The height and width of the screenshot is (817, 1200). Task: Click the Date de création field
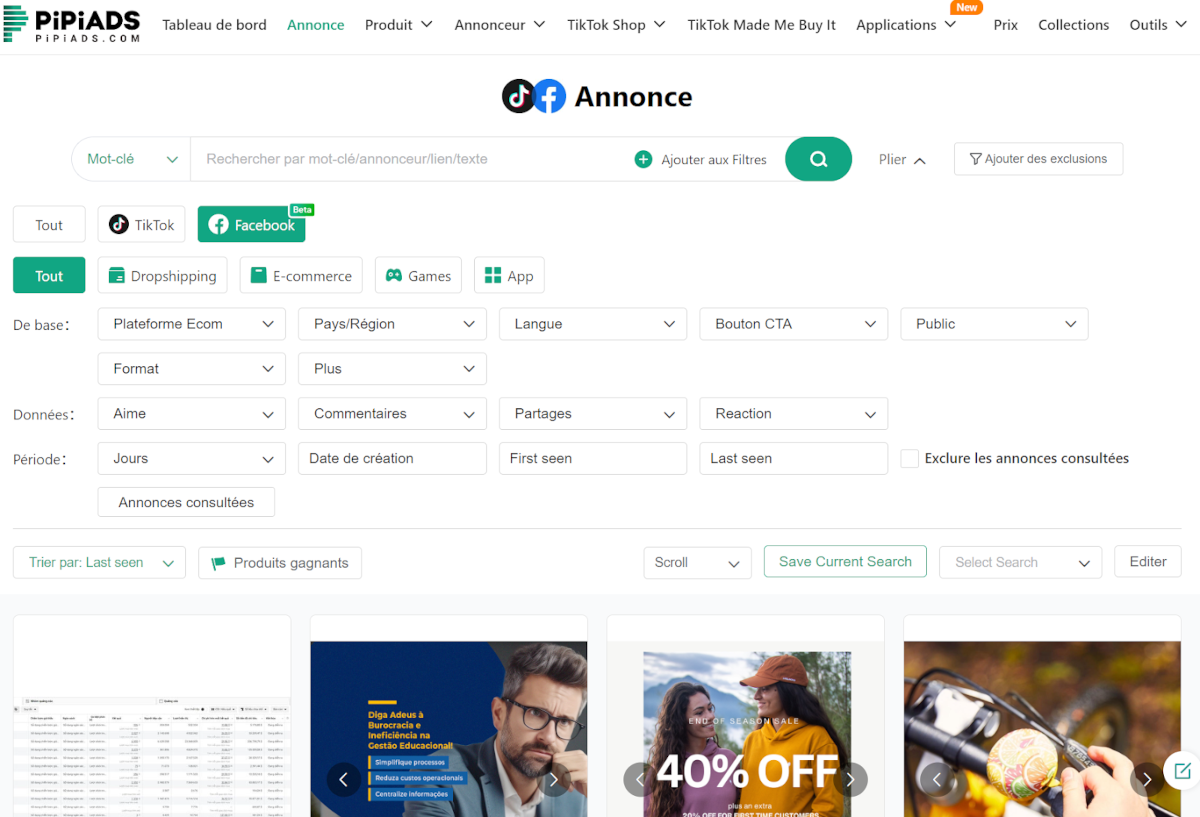pyautogui.click(x=392, y=459)
